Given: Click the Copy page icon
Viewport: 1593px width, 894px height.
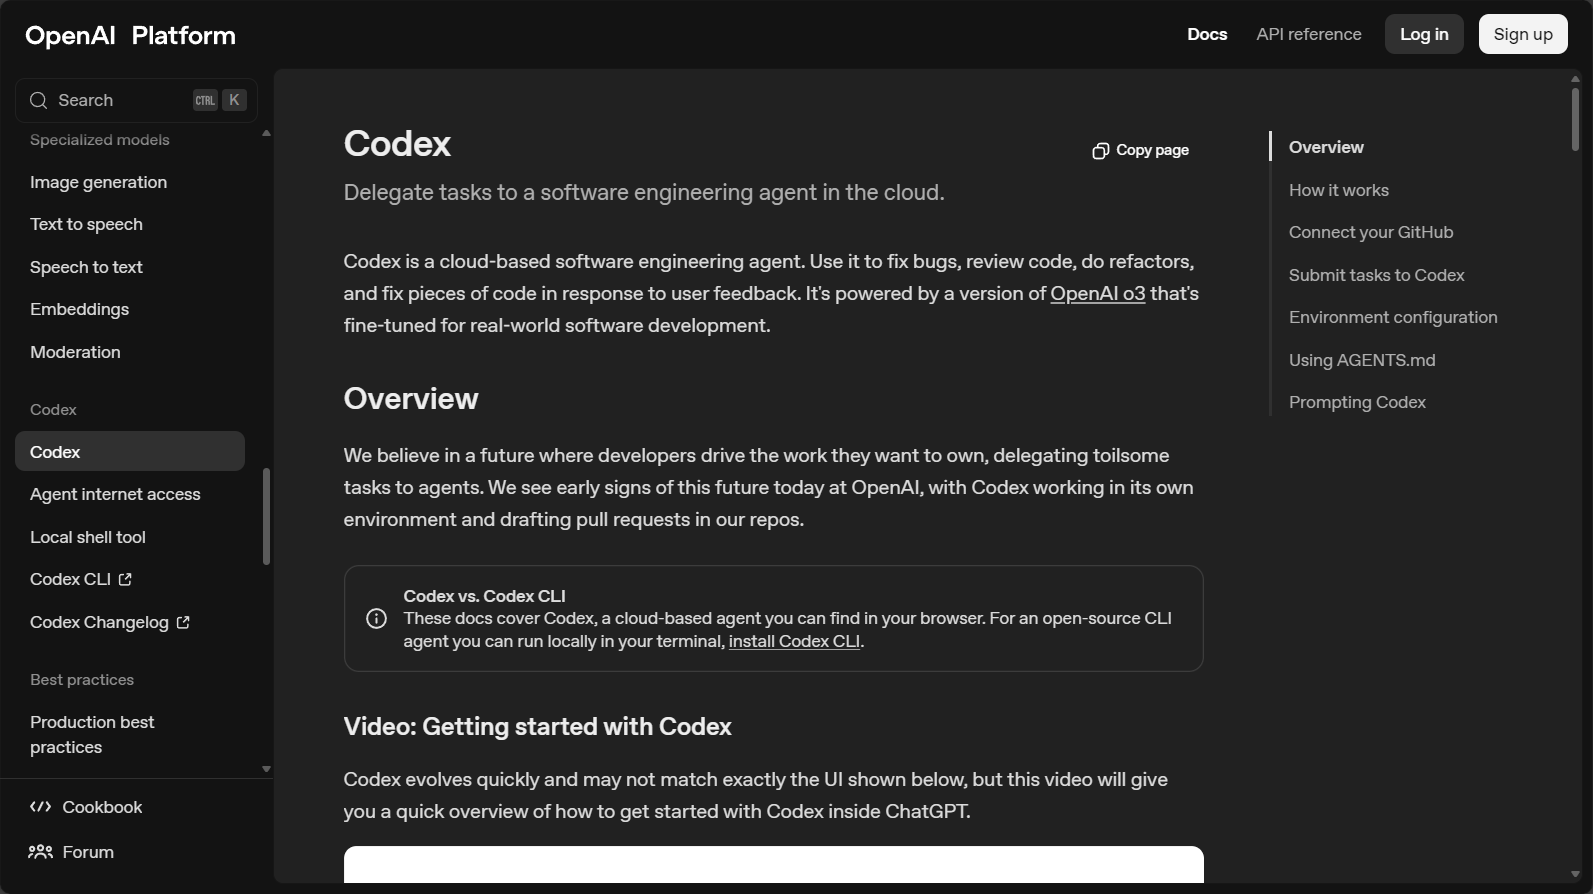Looking at the screenshot, I should coord(1100,150).
